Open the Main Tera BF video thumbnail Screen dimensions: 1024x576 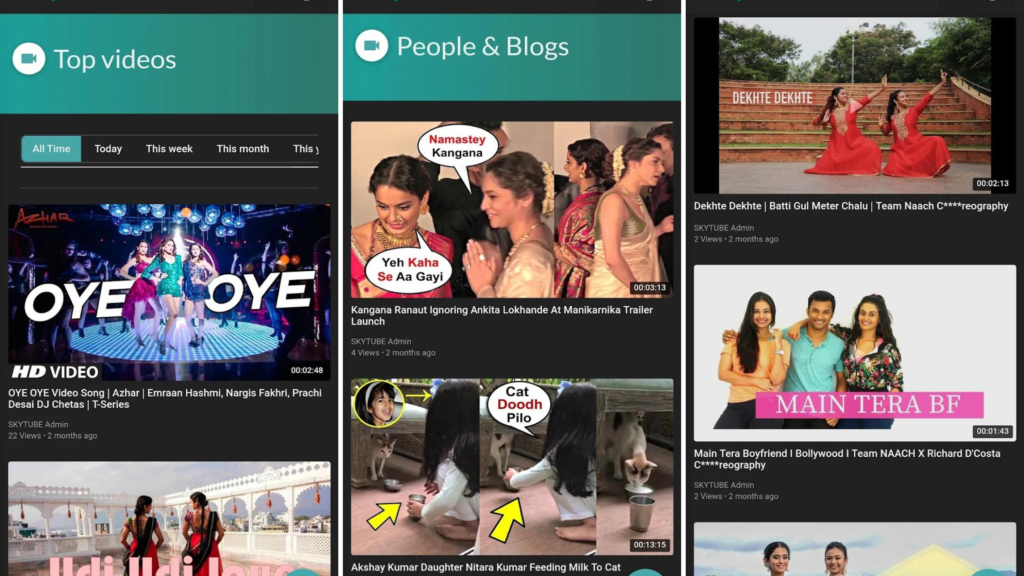[855, 353]
